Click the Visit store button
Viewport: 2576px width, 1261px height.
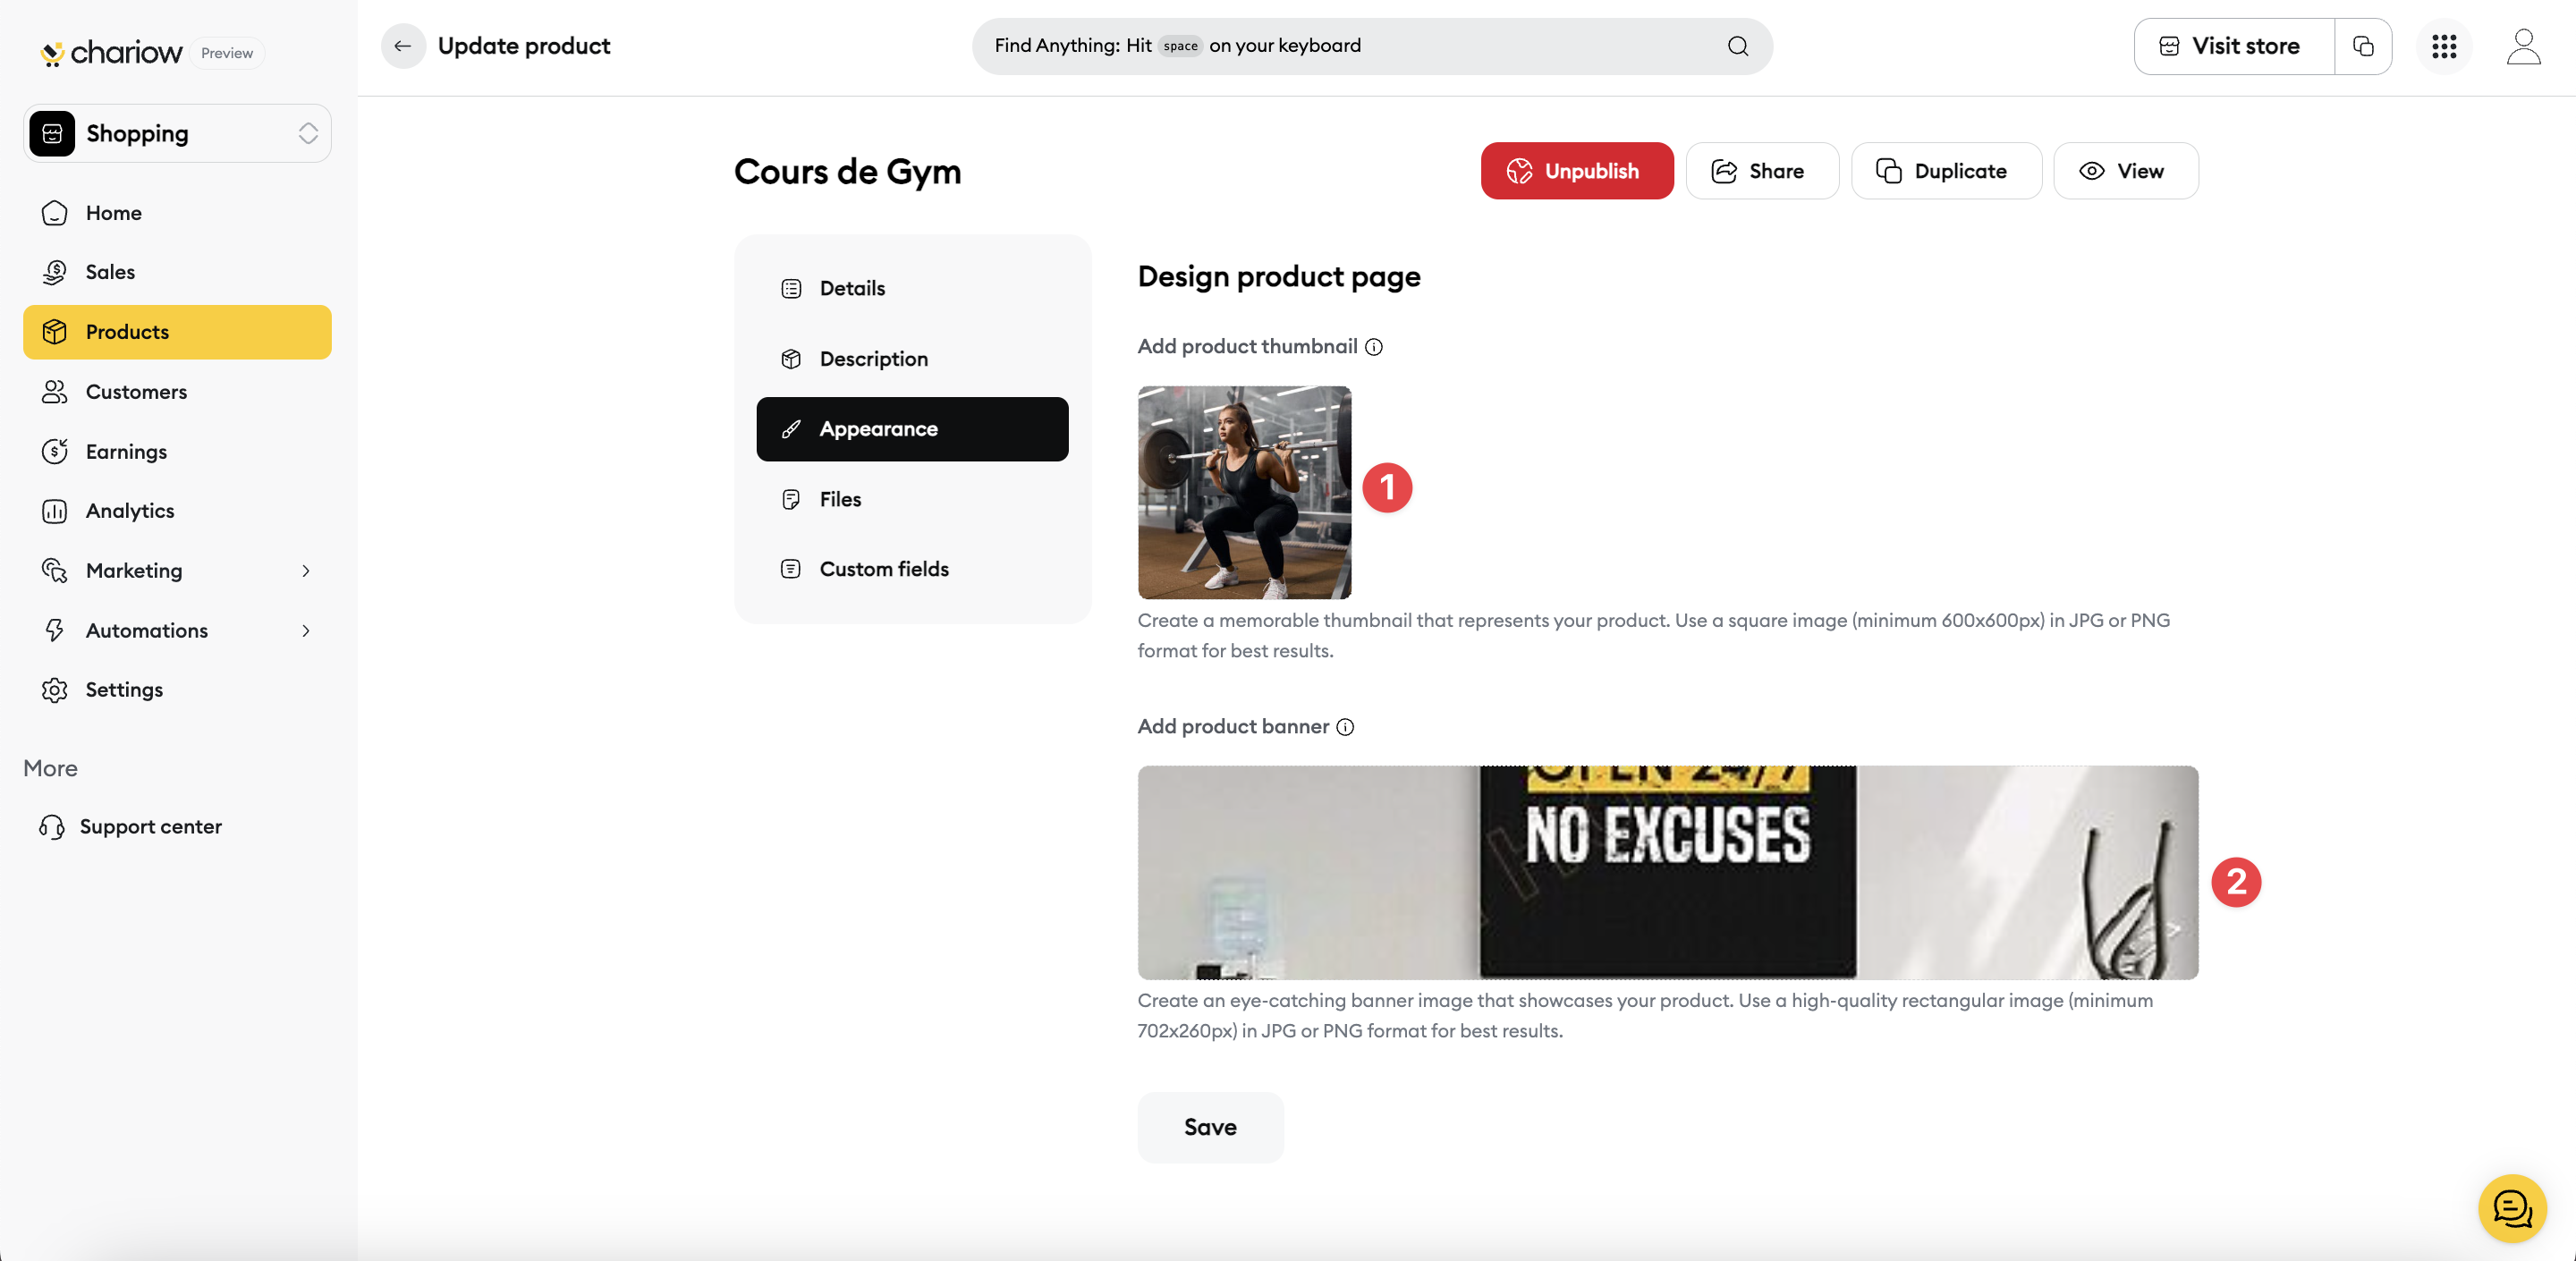(x=2234, y=46)
